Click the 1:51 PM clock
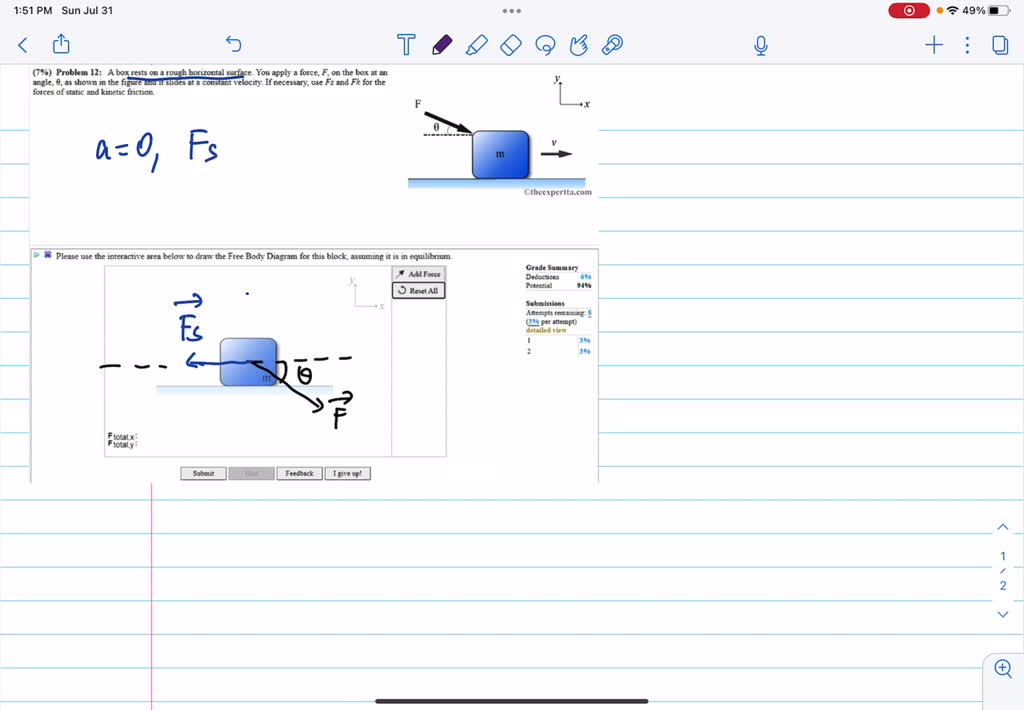Screen dimensions: 1024x710 33,10
